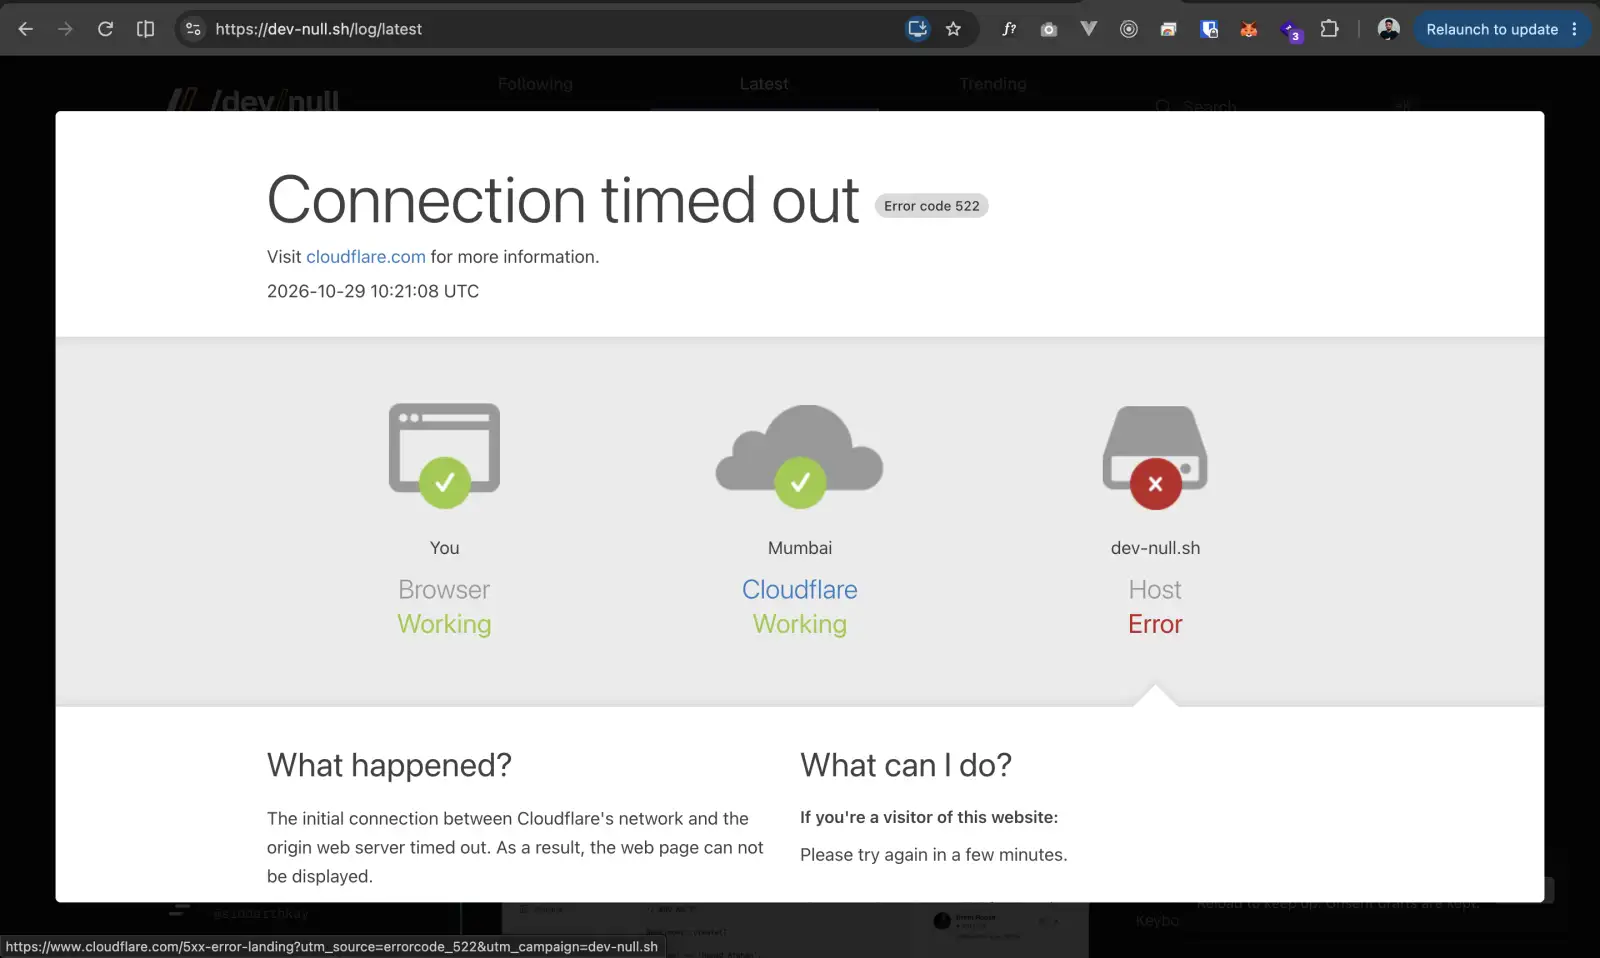Reload the dev-null.sh page
The width and height of the screenshot is (1600, 958).
(x=105, y=29)
